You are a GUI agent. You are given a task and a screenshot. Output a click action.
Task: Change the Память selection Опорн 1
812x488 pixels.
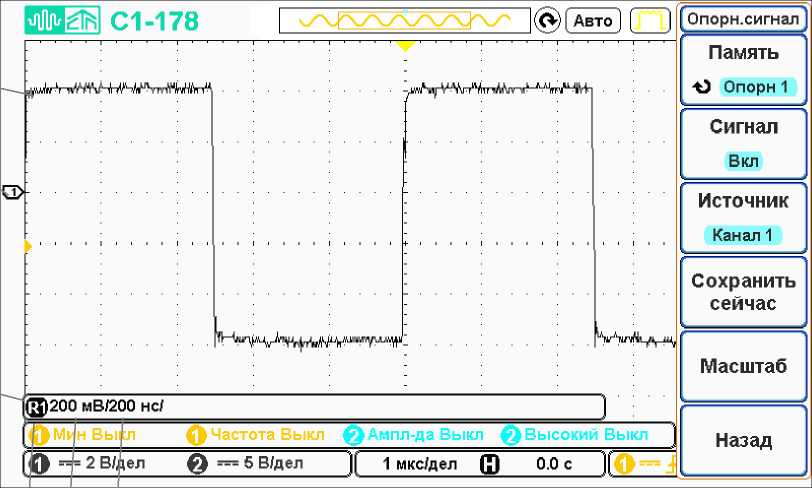click(743, 70)
